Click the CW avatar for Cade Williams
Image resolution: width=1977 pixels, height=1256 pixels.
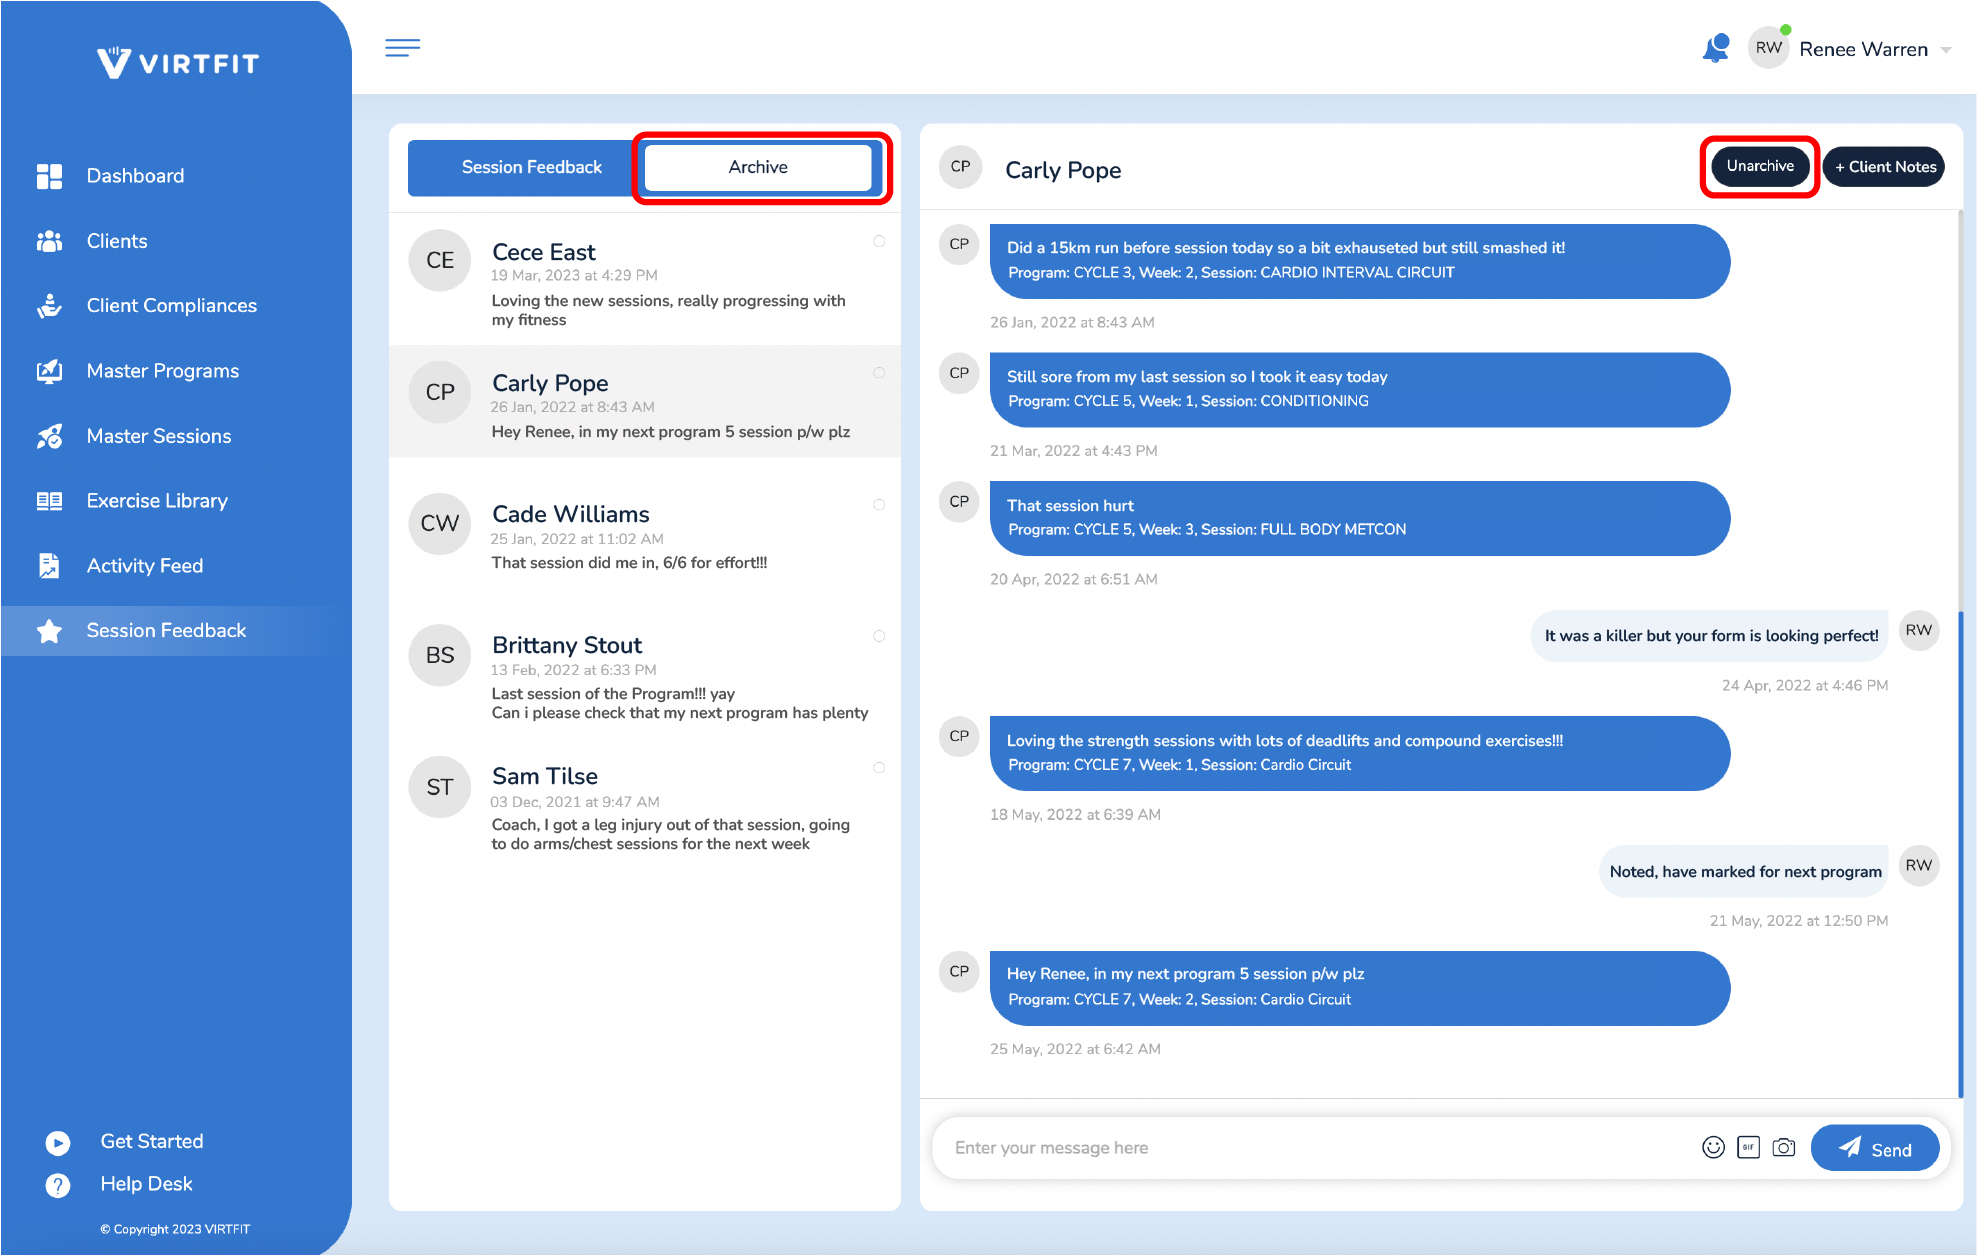pyautogui.click(x=440, y=523)
